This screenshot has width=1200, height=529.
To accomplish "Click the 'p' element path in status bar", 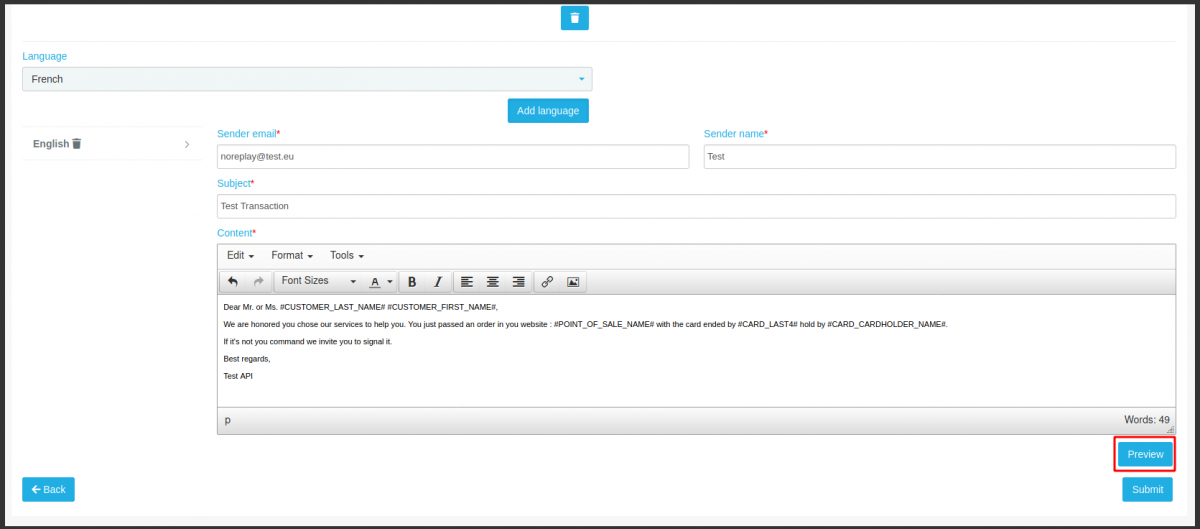I will tap(227, 420).
